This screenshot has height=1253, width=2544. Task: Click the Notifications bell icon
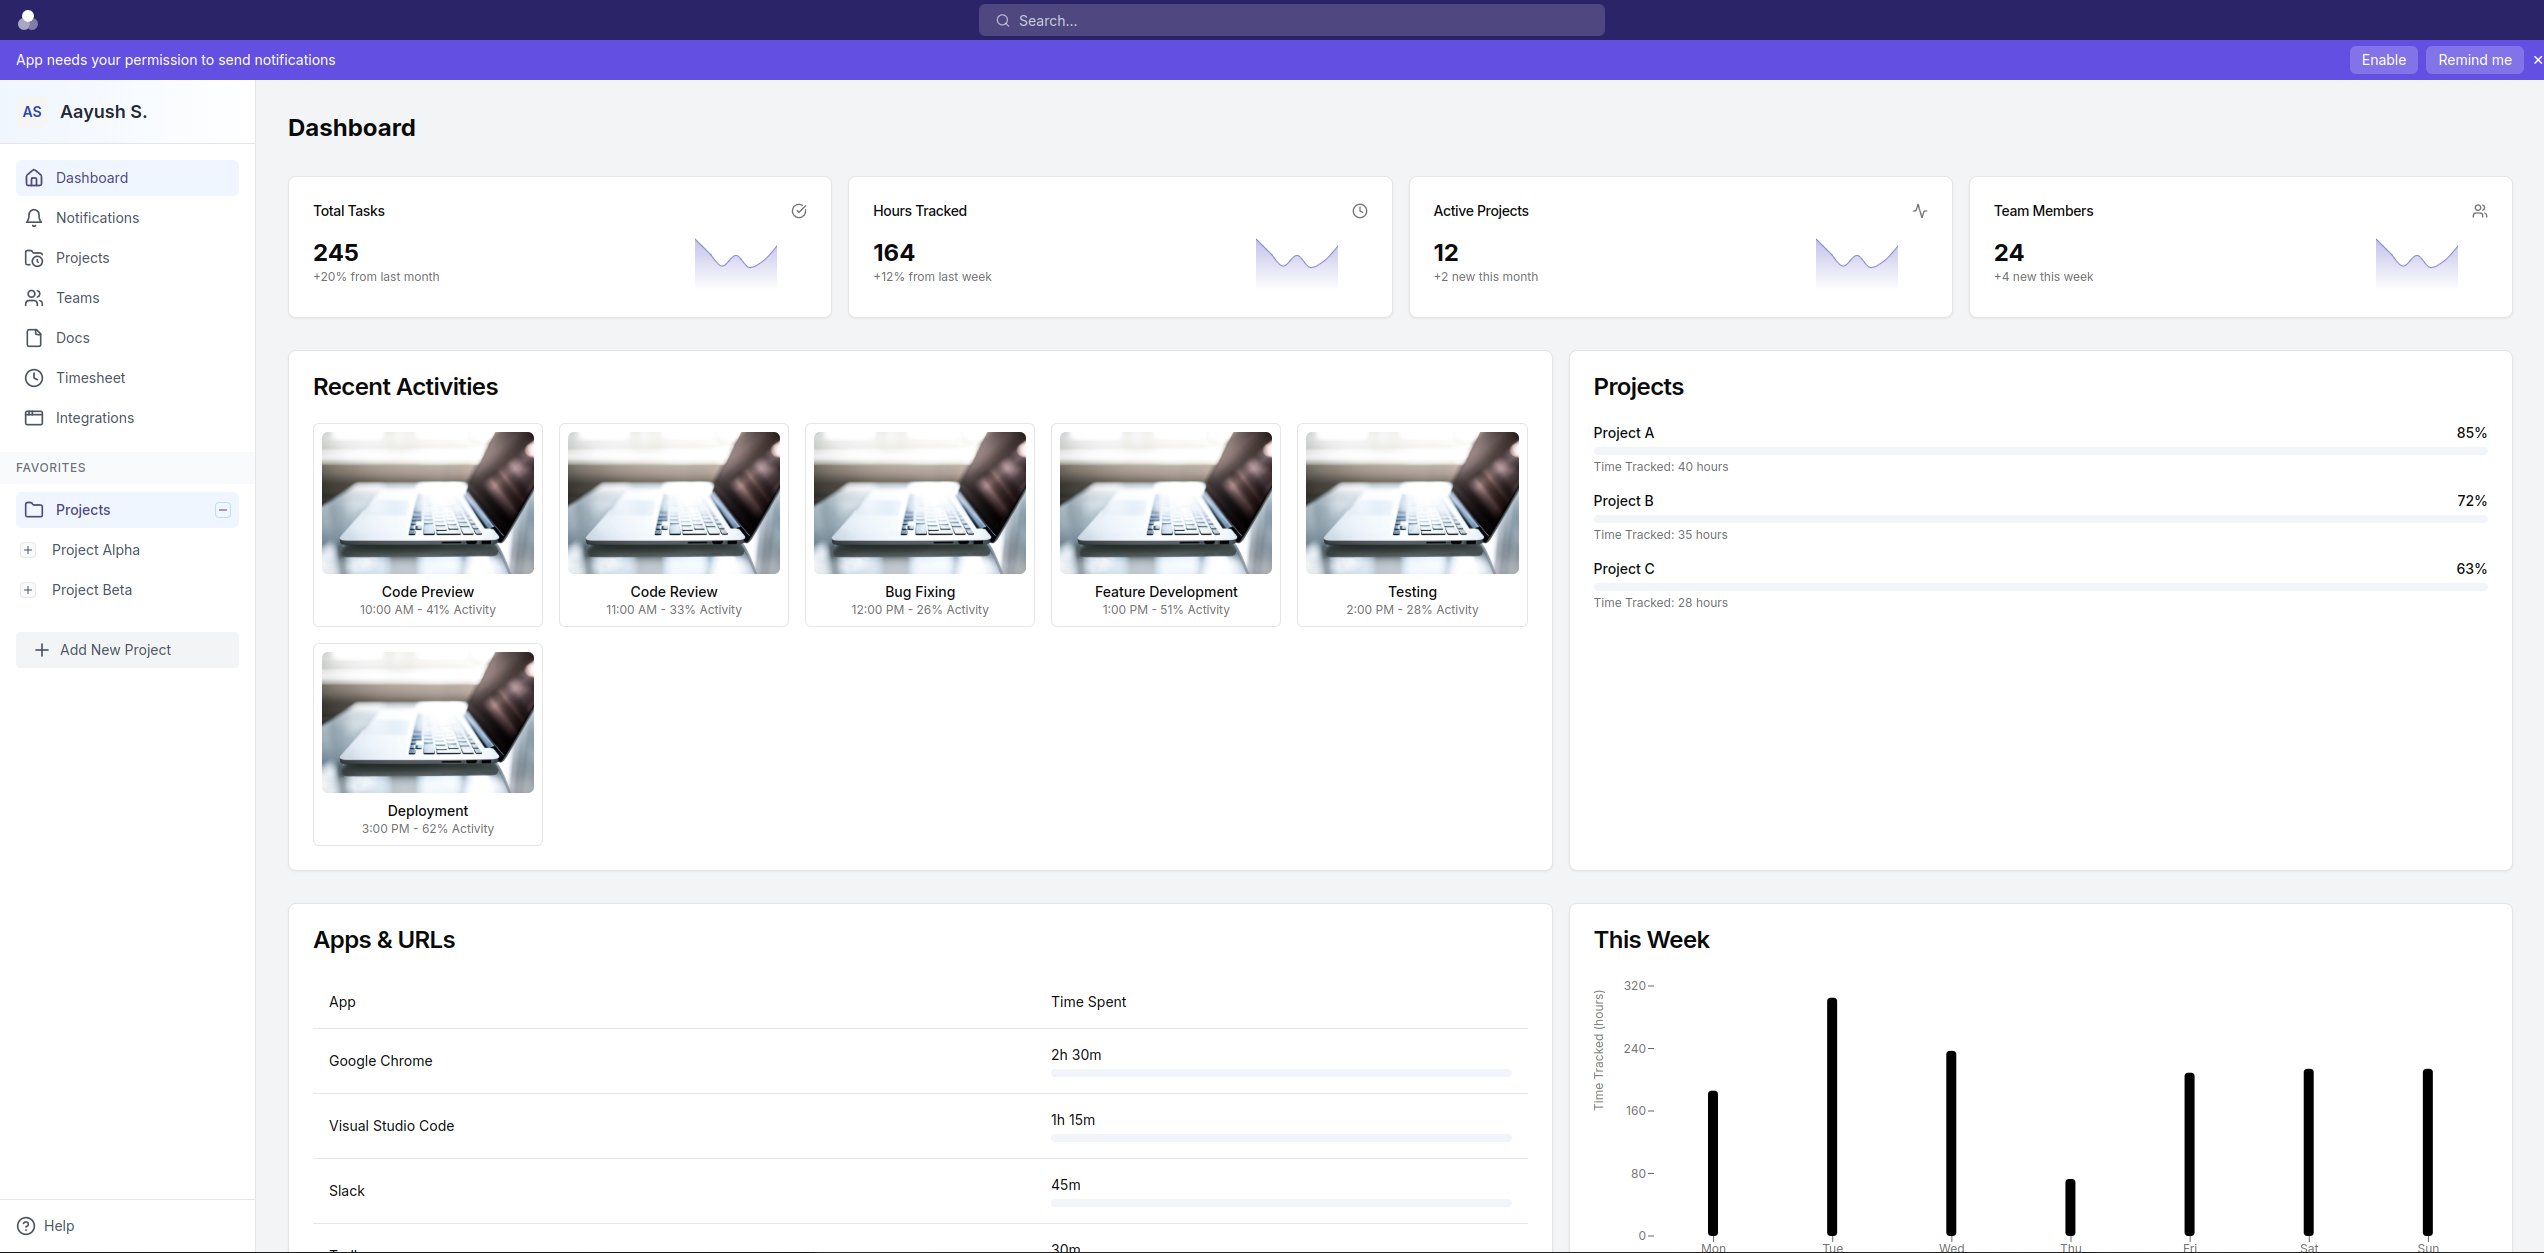tap(34, 217)
